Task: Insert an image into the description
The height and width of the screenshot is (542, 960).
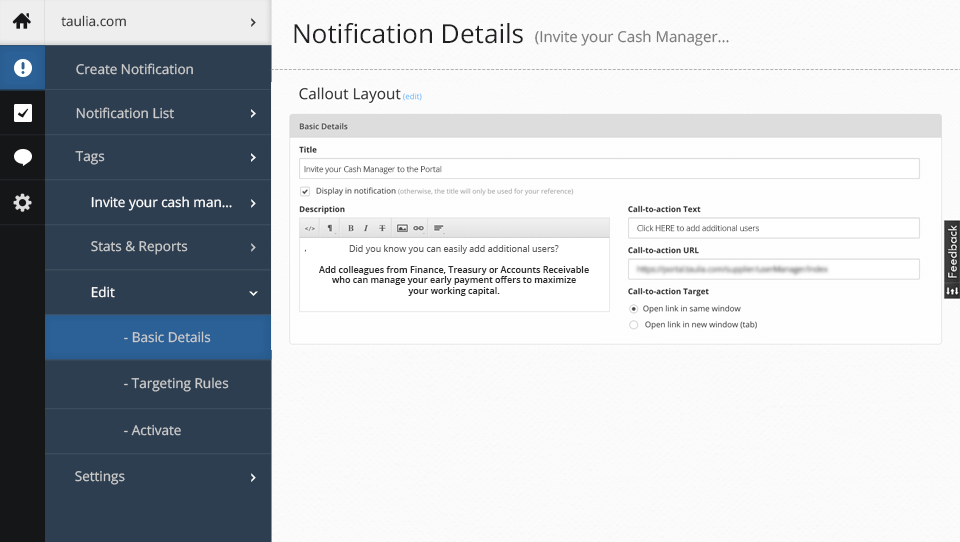Action: coord(402,228)
